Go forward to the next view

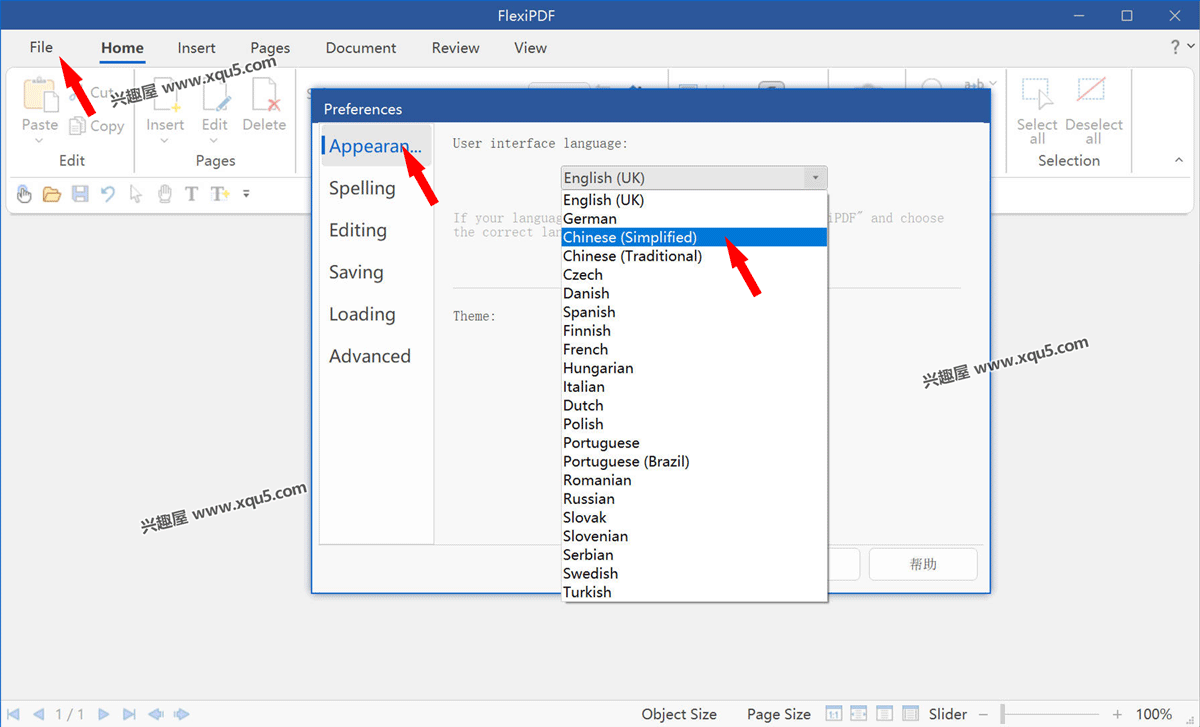[x=182, y=714]
